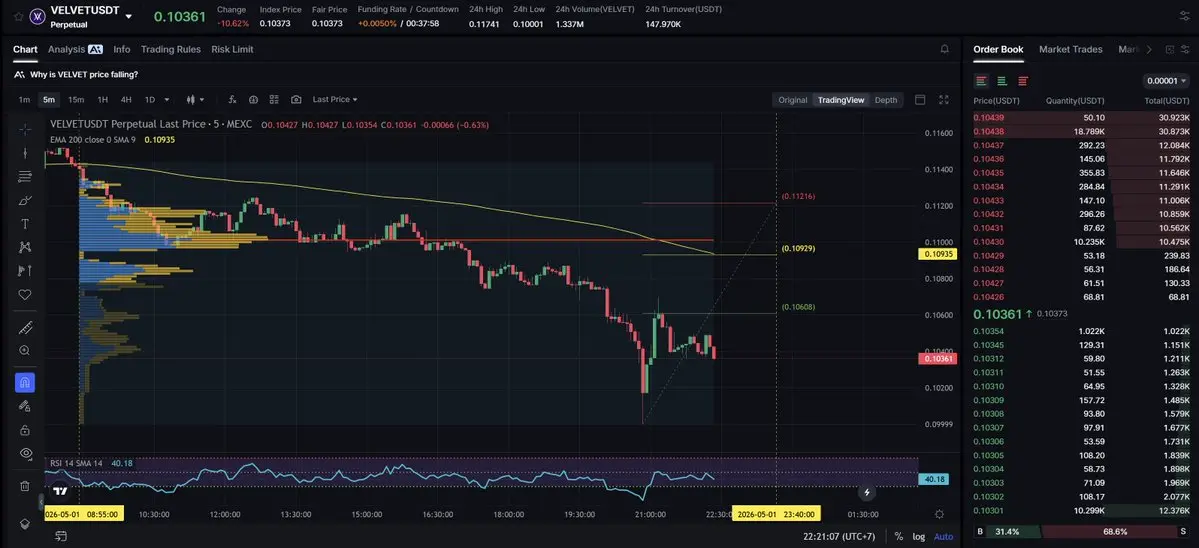Open the Last Price source dropdown
Image resolution: width=1199 pixels, height=548 pixels.
point(335,99)
